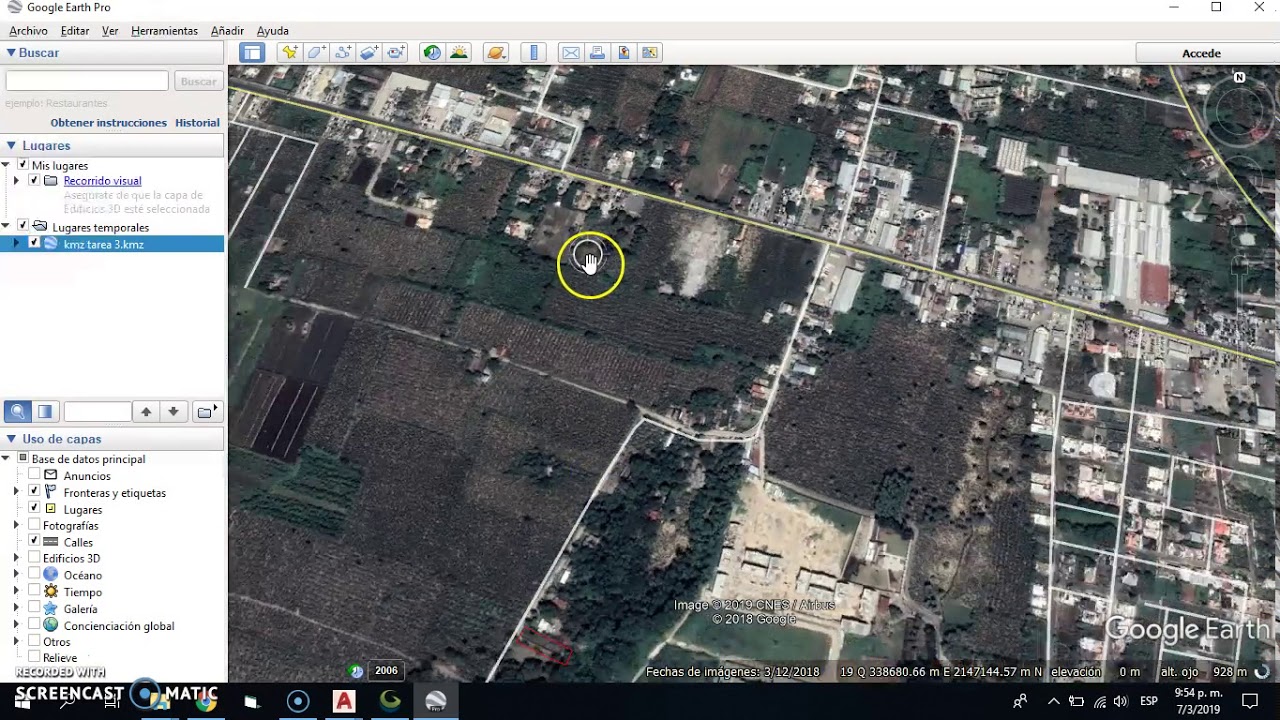Screen dimensions: 1280x720
Task: Open the planet switcher icon
Action: pyautogui.click(x=495, y=53)
